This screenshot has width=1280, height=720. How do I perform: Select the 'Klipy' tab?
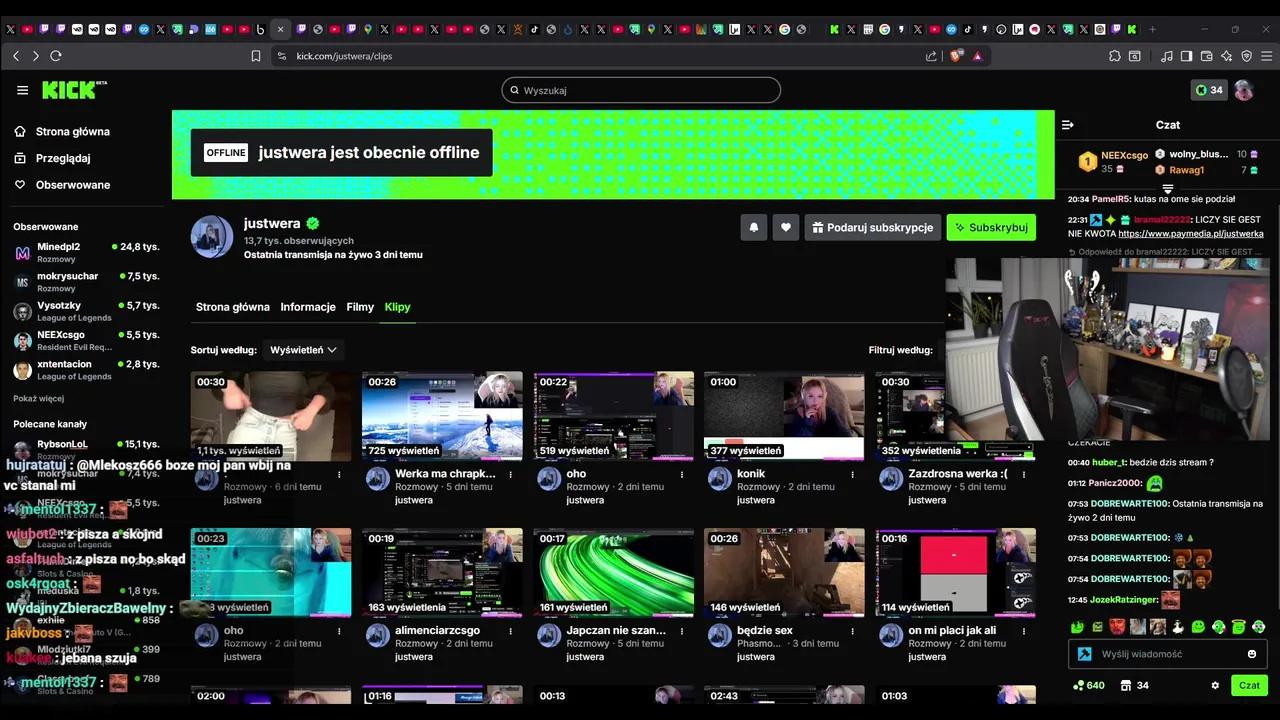(398, 307)
